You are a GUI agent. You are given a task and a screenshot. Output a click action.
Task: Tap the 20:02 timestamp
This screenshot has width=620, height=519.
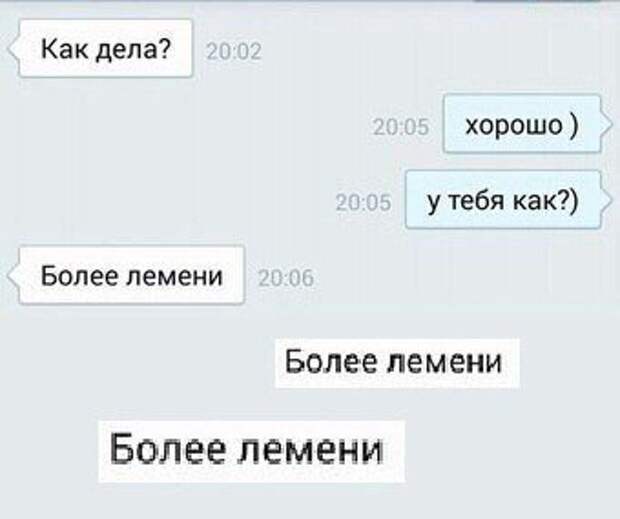point(234,52)
